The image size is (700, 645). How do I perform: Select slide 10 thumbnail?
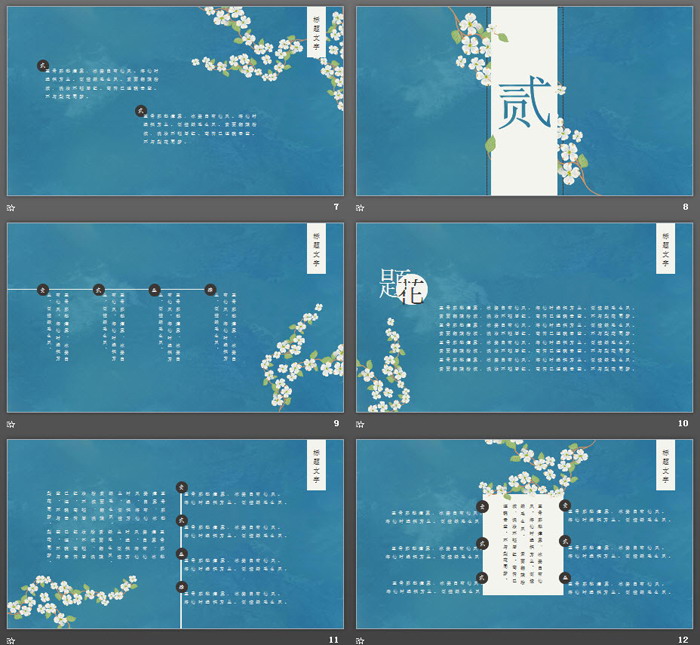[x=525, y=317]
